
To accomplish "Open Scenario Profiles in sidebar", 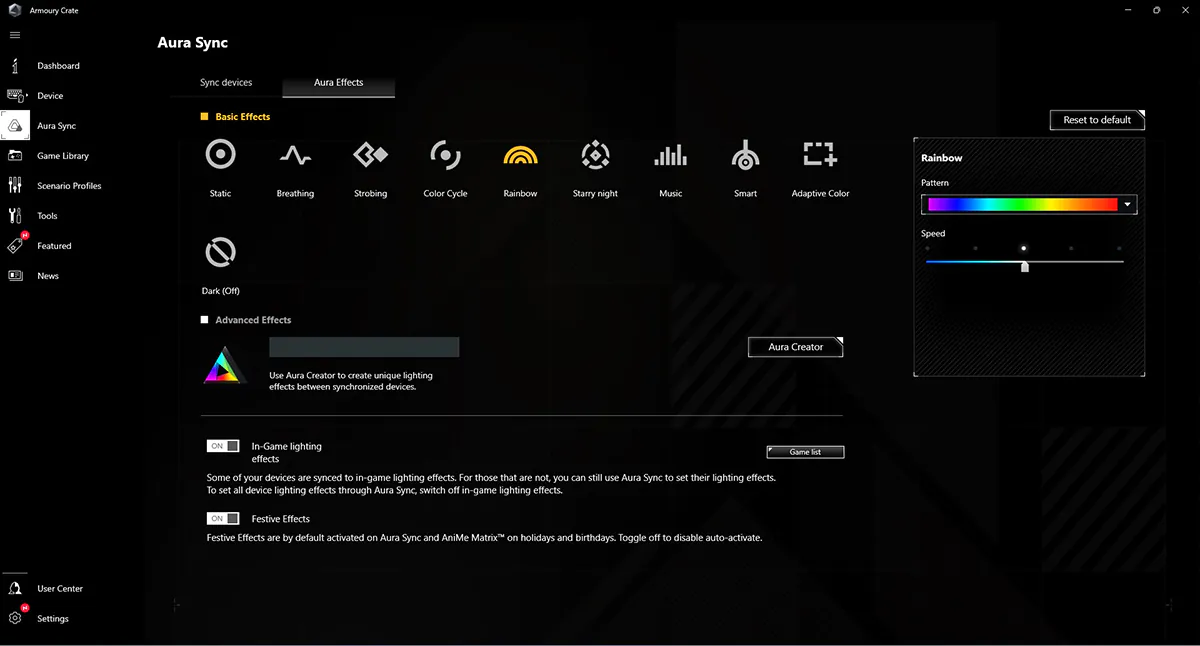I will coord(69,186).
